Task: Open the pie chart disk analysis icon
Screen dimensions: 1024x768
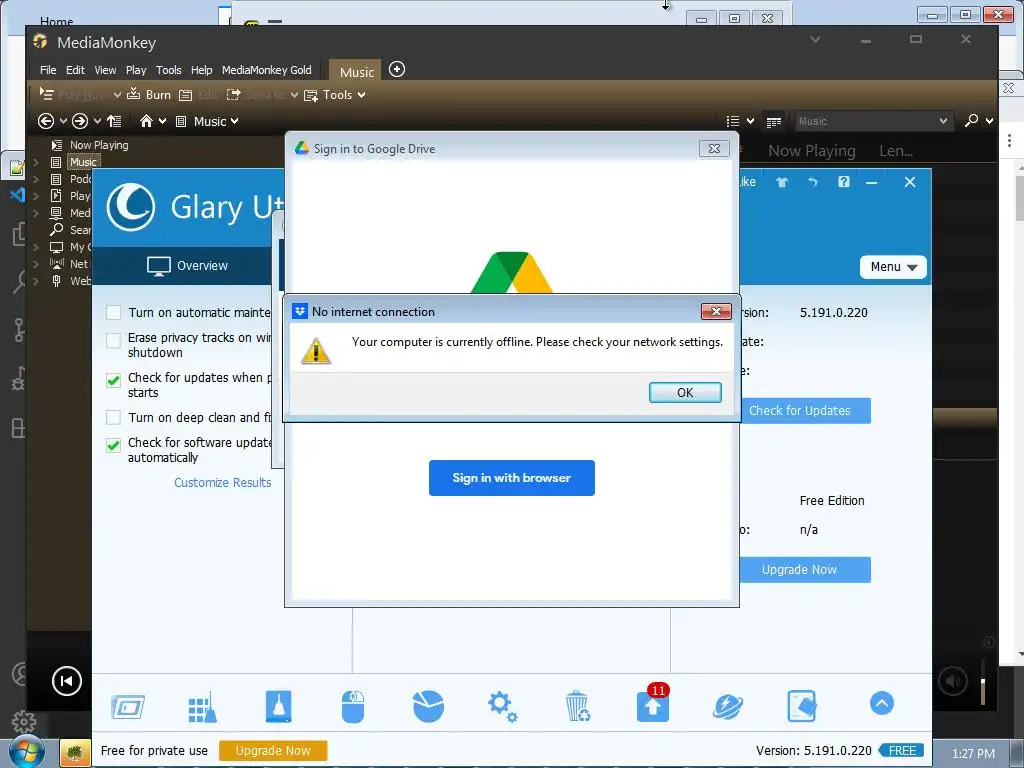Action: 428,707
